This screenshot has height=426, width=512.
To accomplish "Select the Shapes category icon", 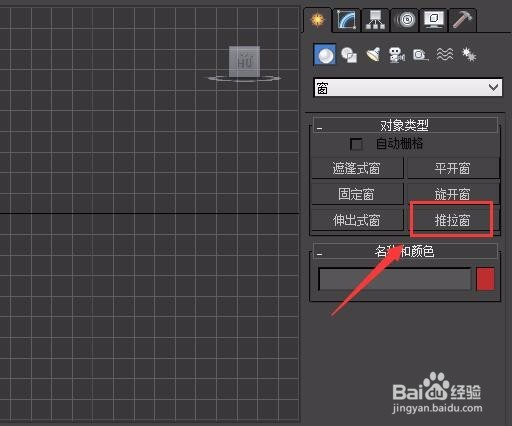I will point(349,55).
